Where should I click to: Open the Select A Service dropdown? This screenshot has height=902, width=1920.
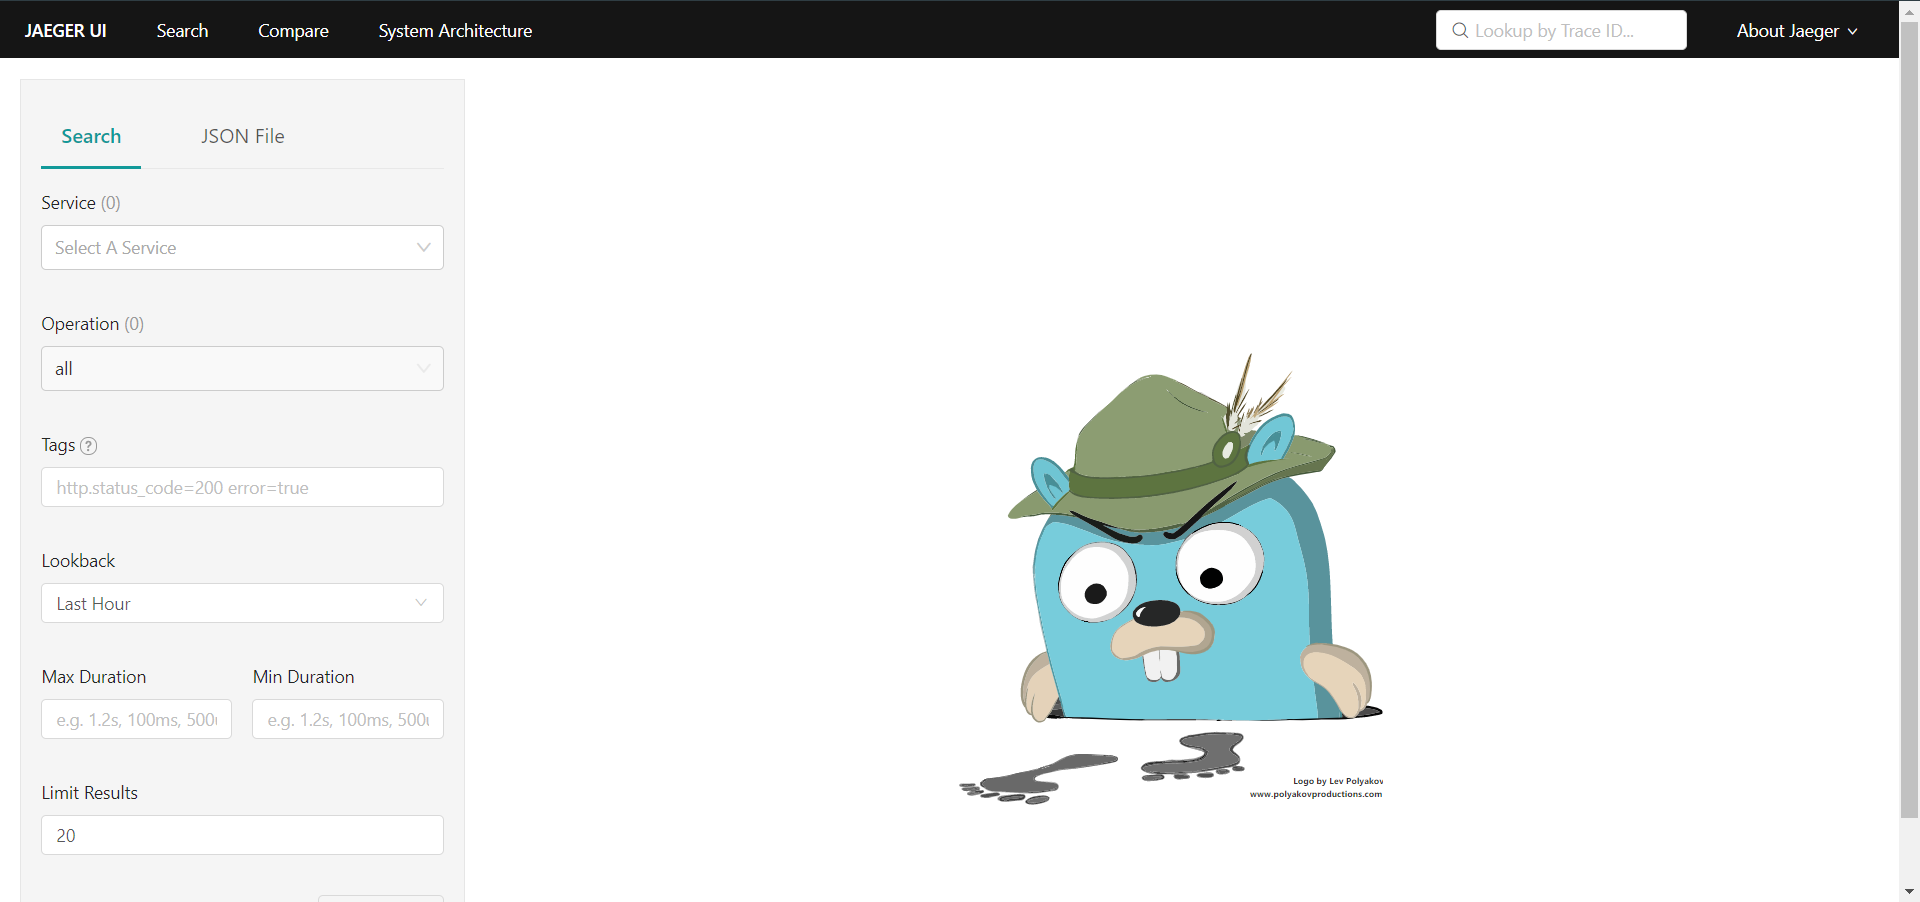pos(242,248)
